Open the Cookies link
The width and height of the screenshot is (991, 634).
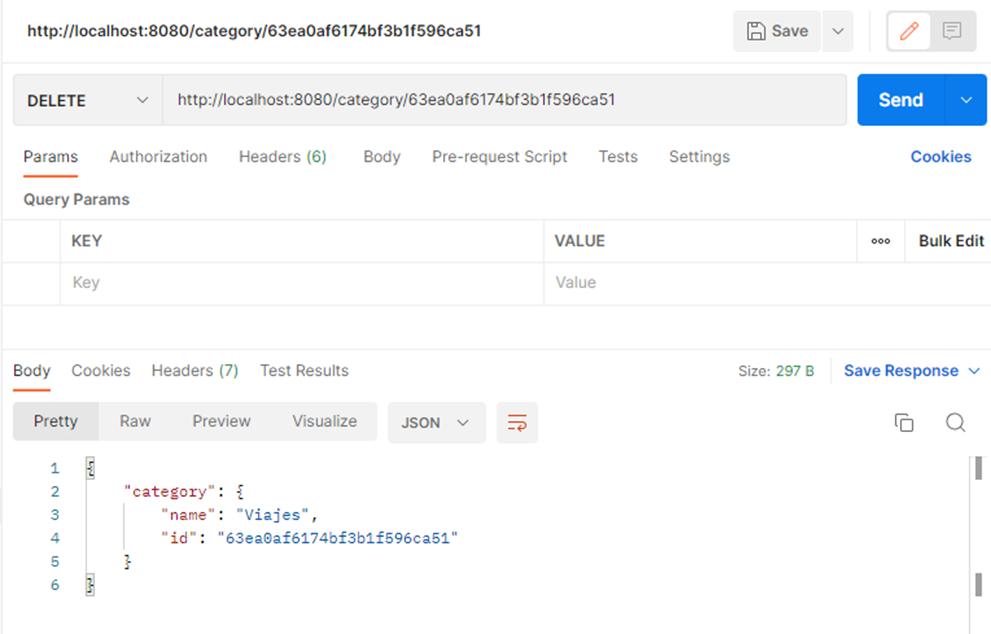940,157
